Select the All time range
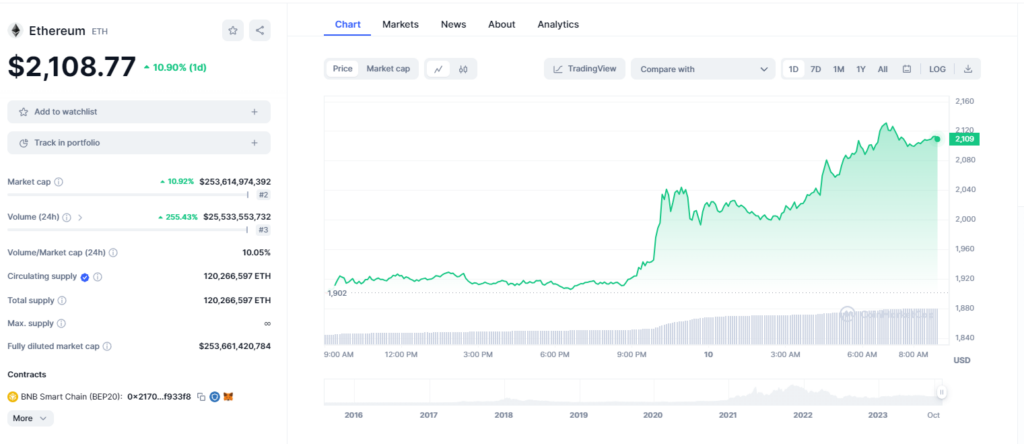The image size is (1024, 444). (882, 69)
